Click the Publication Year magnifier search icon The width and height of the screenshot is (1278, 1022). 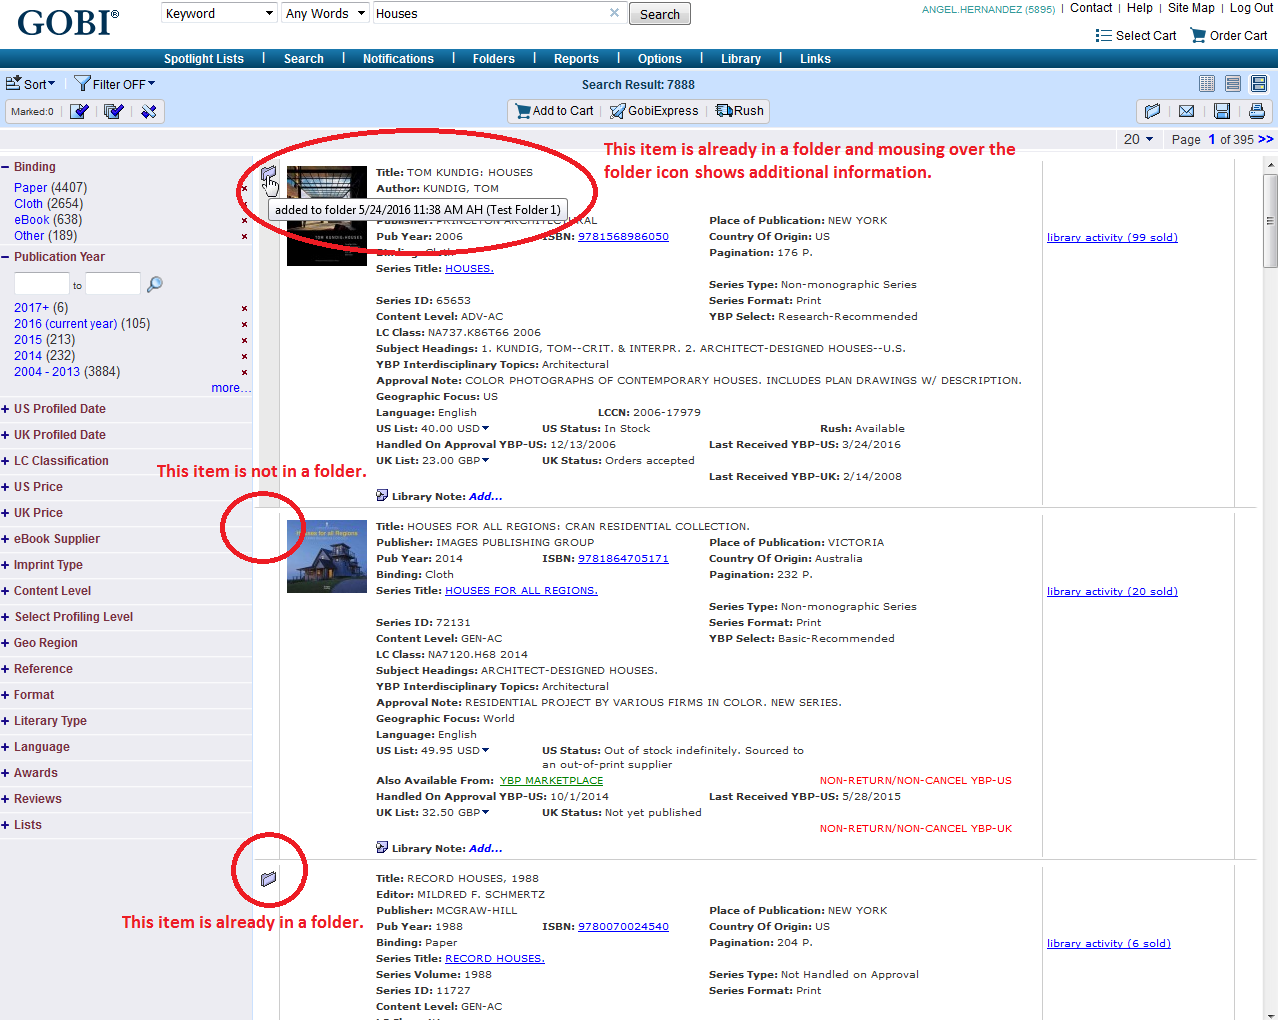pos(154,285)
